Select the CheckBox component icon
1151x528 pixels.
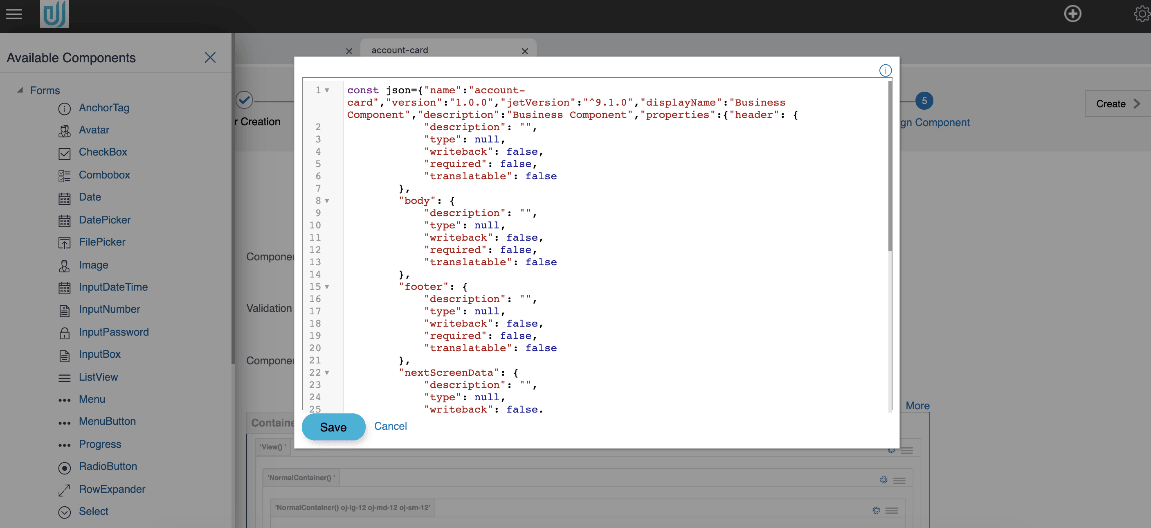(x=64, y=153)
